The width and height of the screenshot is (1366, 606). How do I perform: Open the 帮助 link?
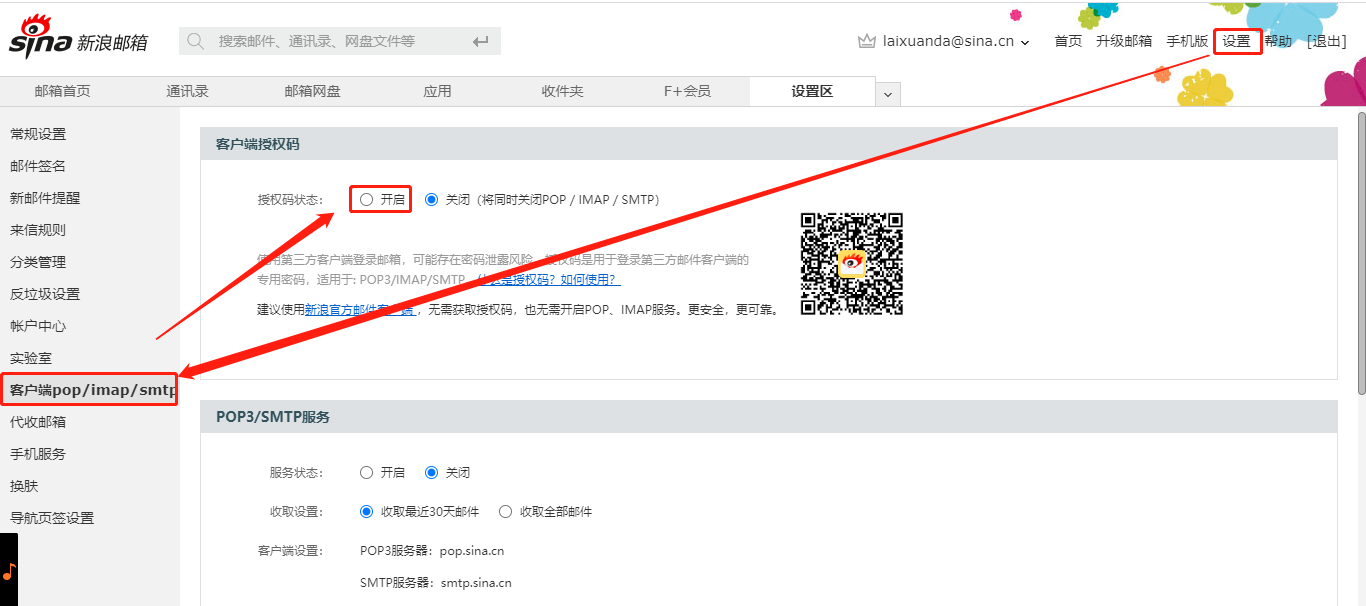coord(1278,41)
